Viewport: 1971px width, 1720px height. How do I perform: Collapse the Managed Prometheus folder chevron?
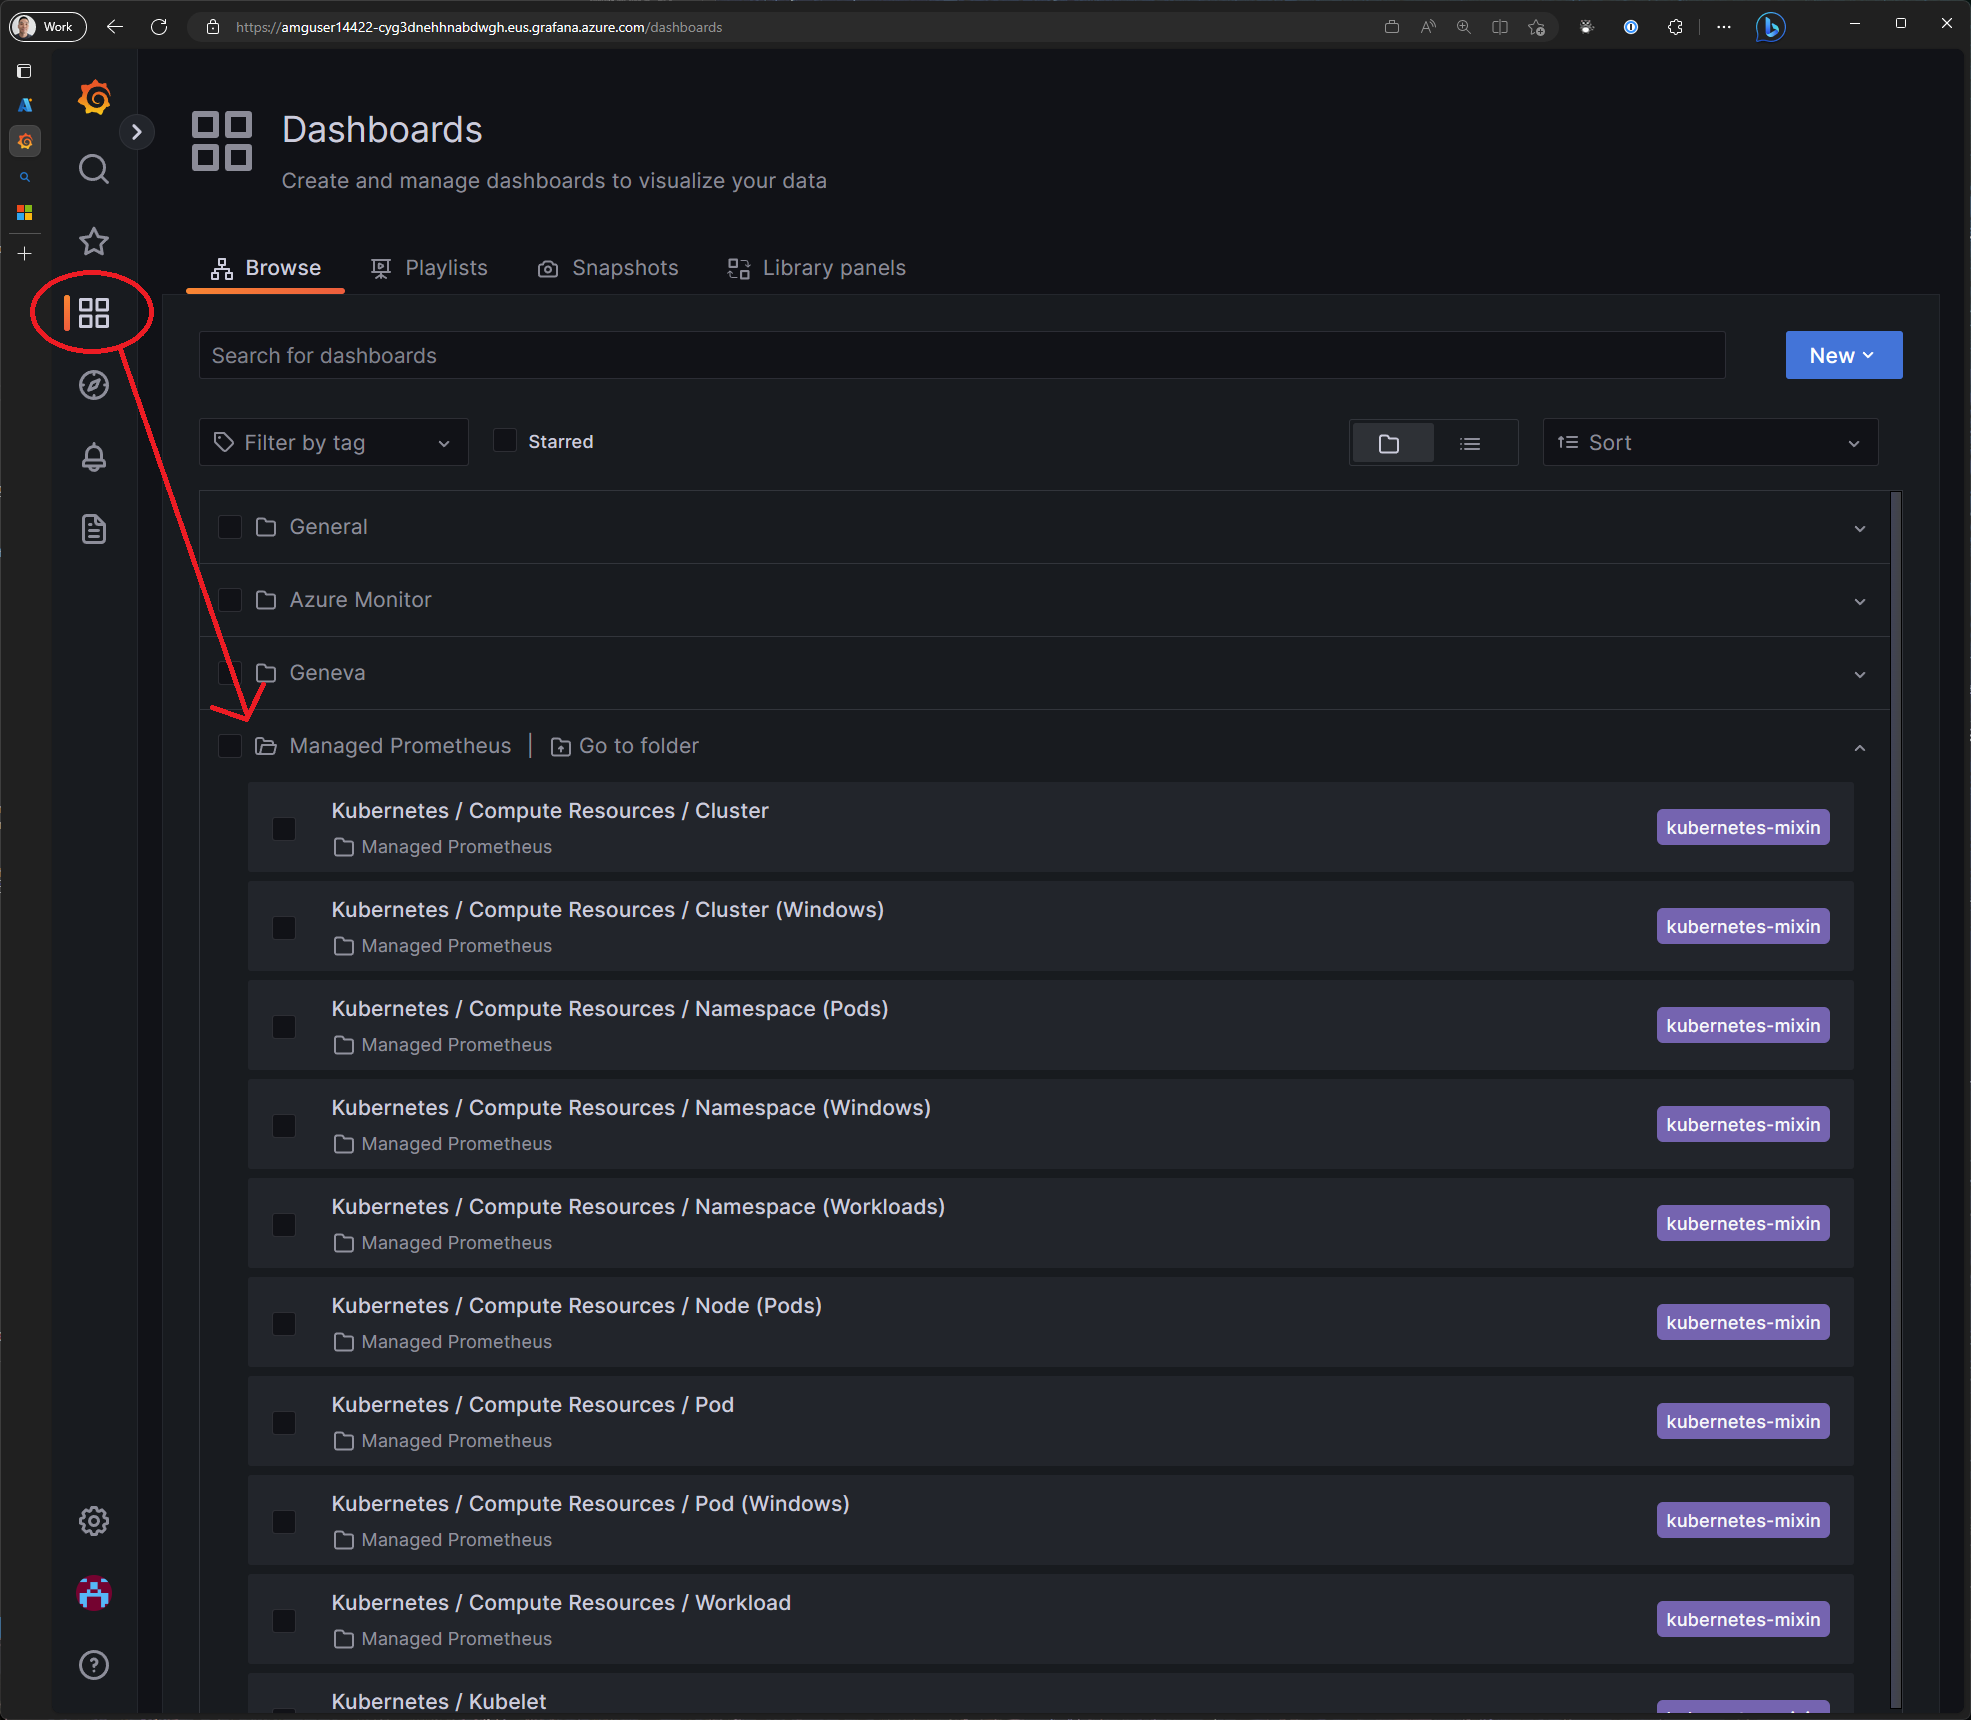tap(1860, 747)
